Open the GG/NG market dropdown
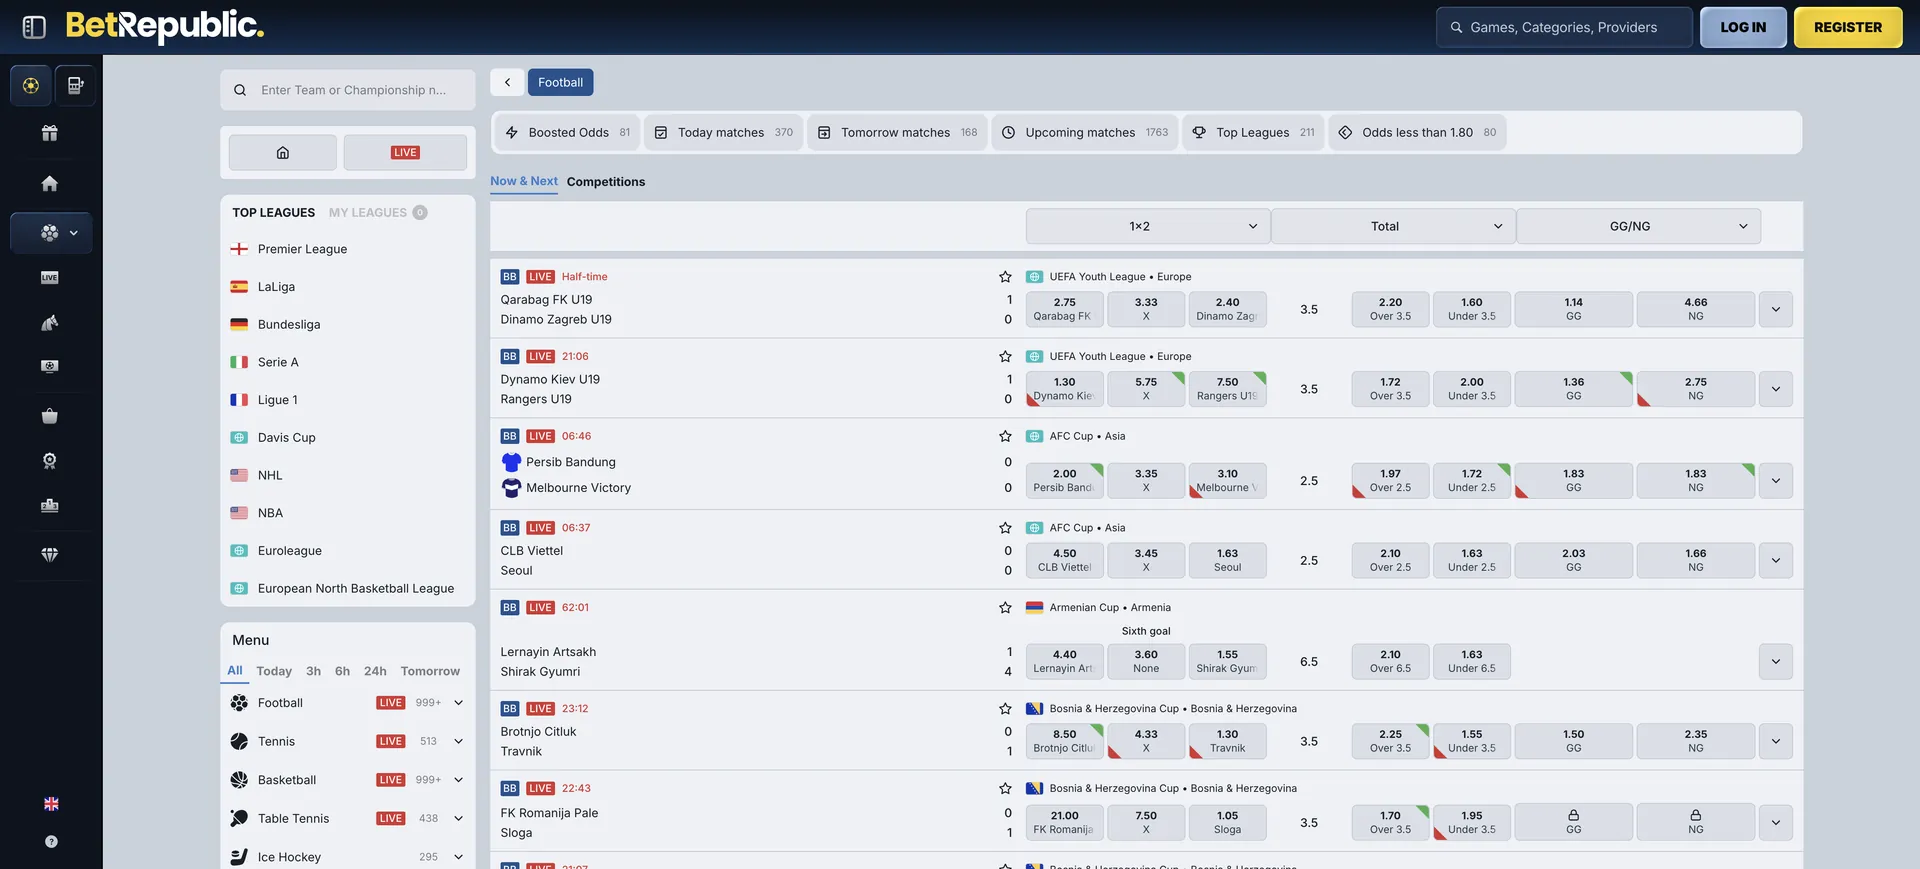This screenshot has width=1920, height=869. (x=1638, y=227)
